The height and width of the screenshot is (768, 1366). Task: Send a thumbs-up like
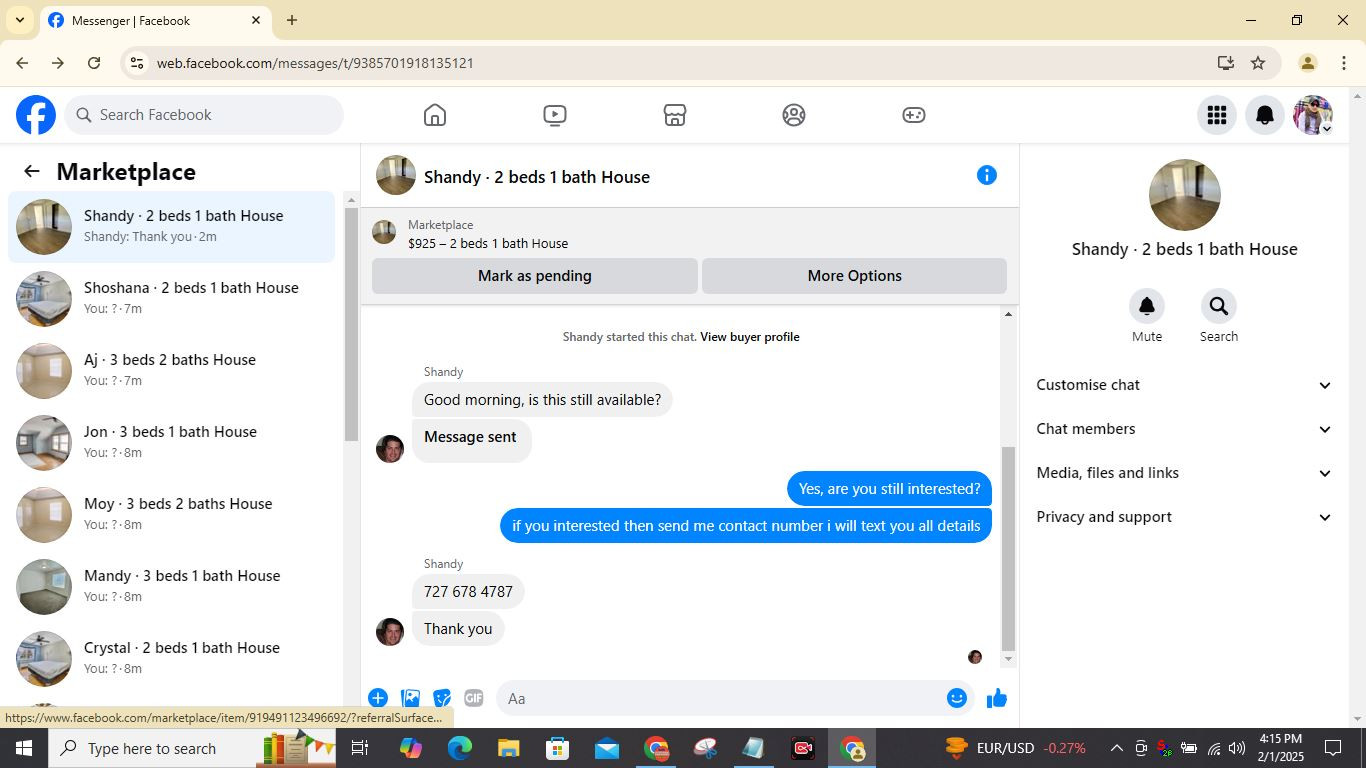[x=997, y=698]
